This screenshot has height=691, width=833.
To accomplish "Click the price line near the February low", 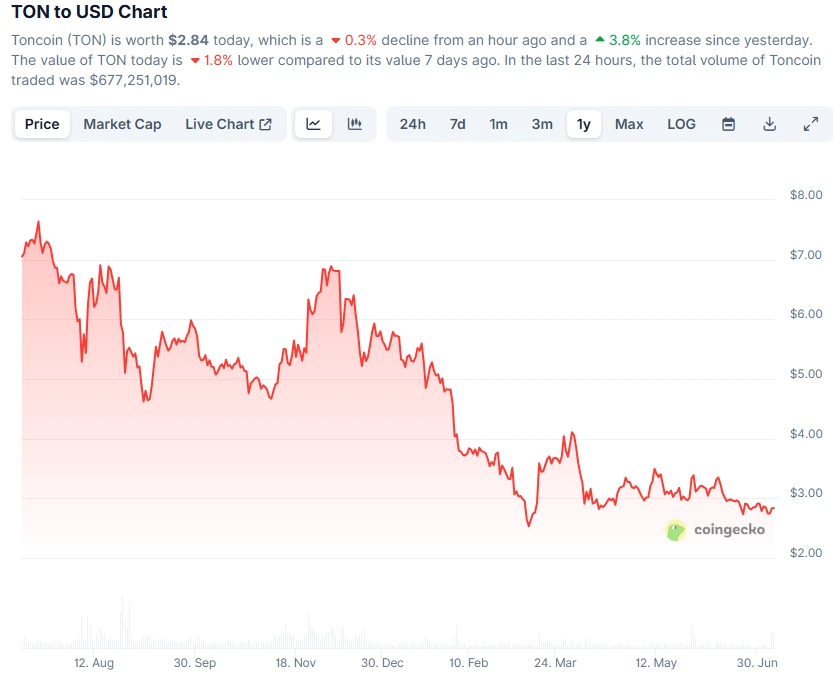I will click(528, 522).
